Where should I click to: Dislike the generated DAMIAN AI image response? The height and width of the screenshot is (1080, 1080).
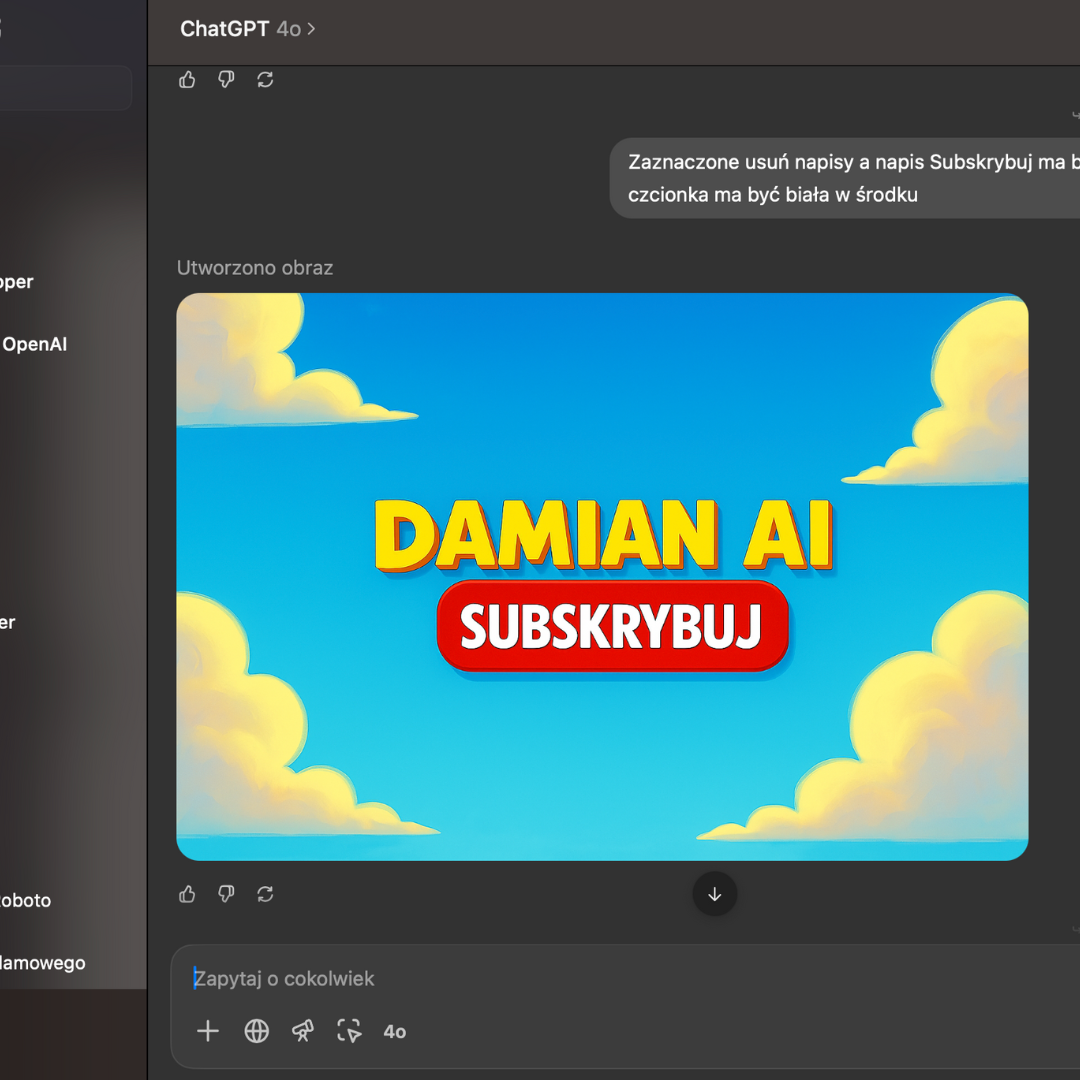[x=226, y=894]
